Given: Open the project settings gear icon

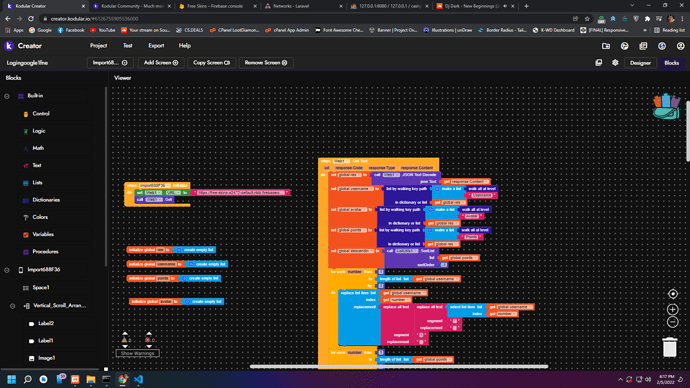Looking at the screenshot, I should click(x=615, y=63).
